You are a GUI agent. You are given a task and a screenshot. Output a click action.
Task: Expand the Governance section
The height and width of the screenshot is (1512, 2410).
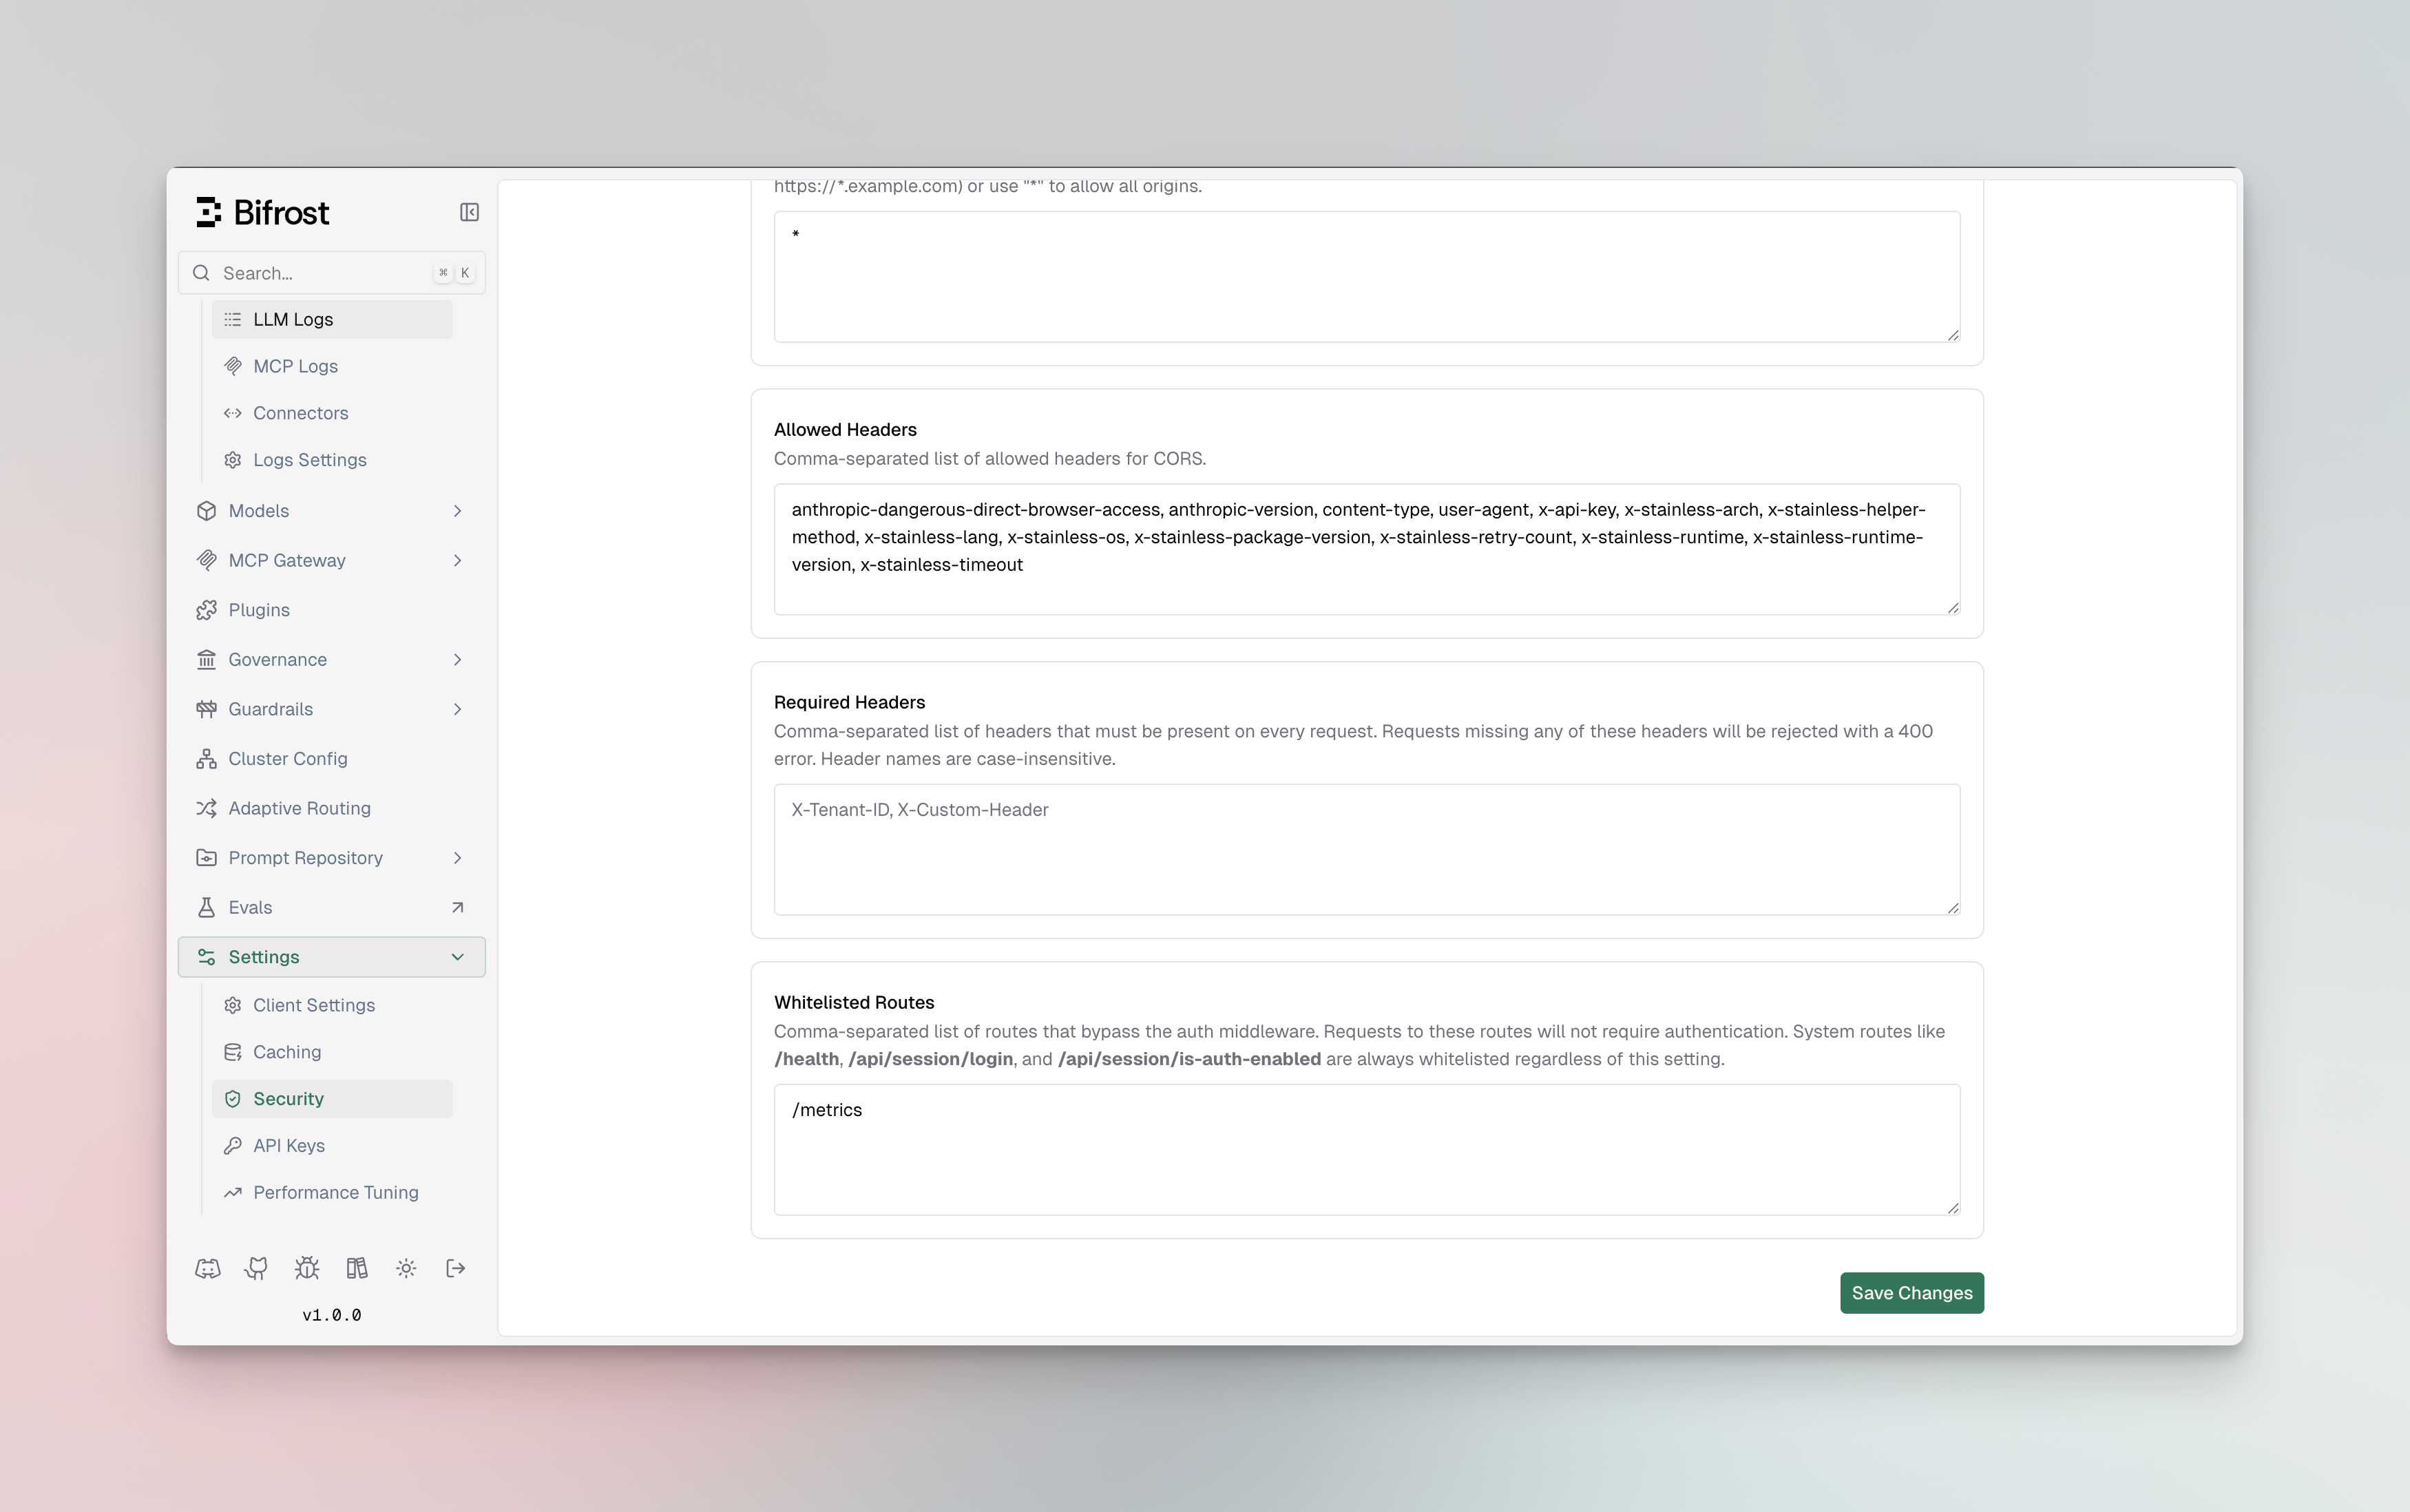click(x=457, y=659)
